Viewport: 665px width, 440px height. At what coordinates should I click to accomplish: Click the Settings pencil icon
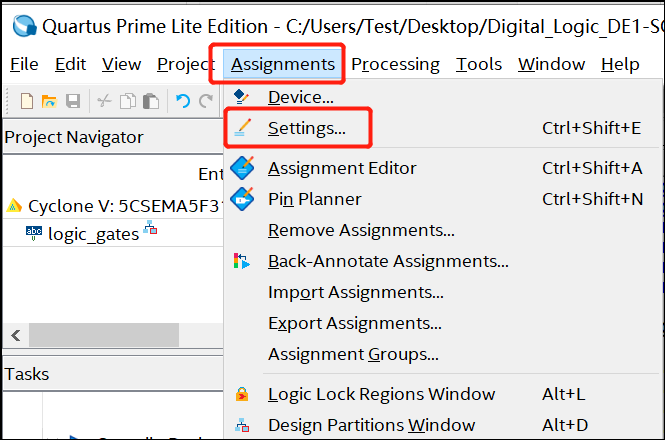243,128
